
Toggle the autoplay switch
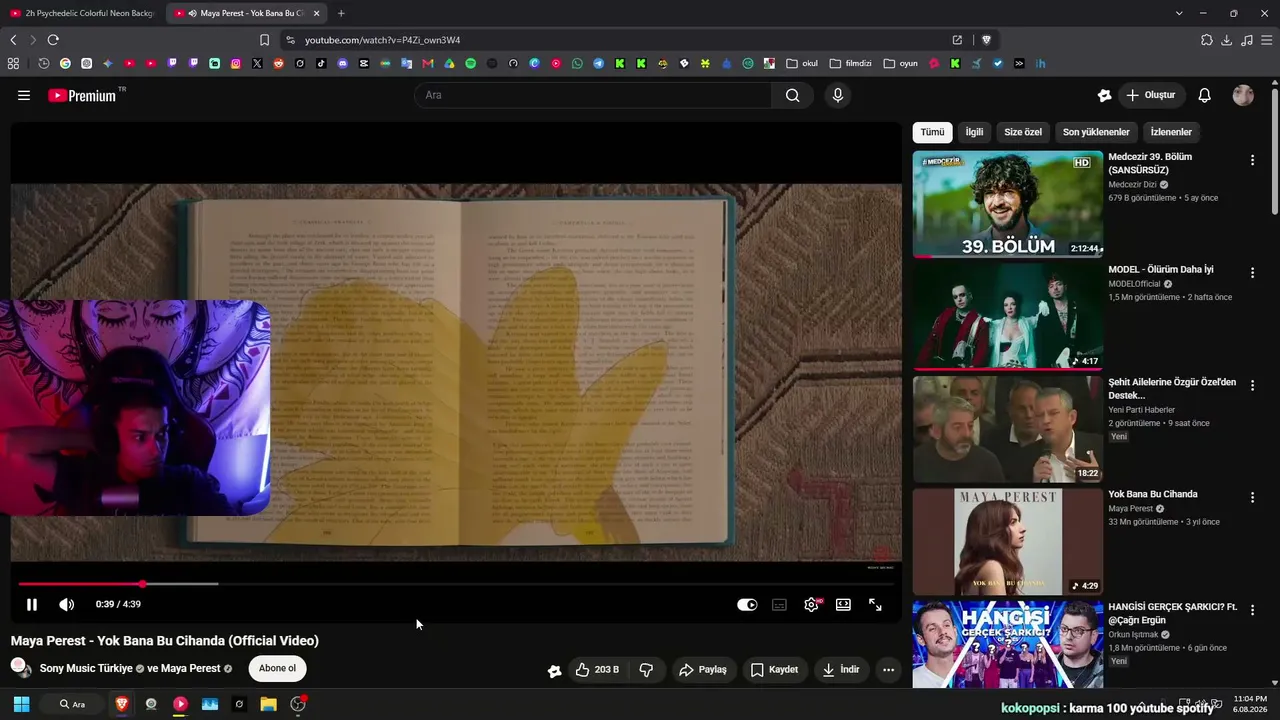(x=747, y=605)
